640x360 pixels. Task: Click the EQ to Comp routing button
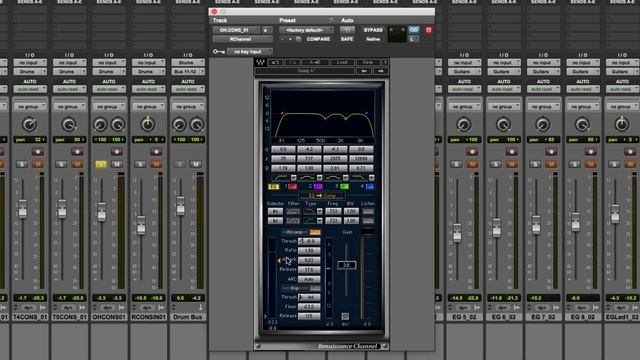click(322, 196)
